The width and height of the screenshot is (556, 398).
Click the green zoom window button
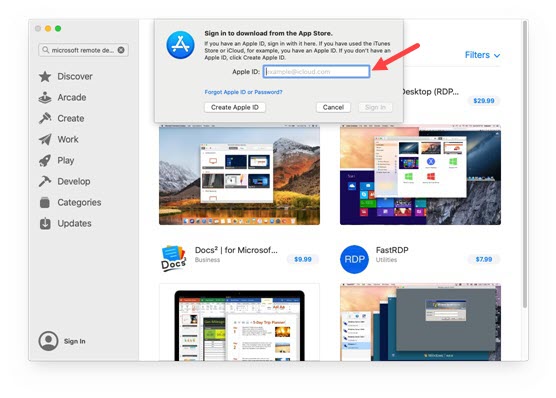click(x=58, y=28)
